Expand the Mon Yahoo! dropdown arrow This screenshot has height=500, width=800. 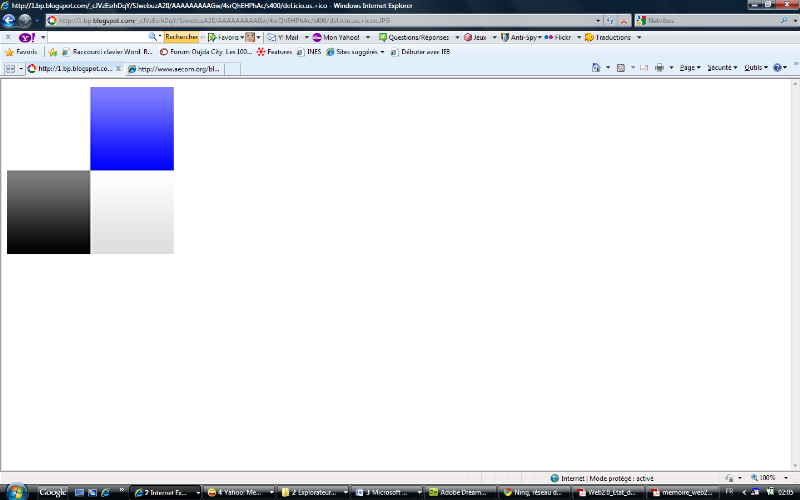367,37
